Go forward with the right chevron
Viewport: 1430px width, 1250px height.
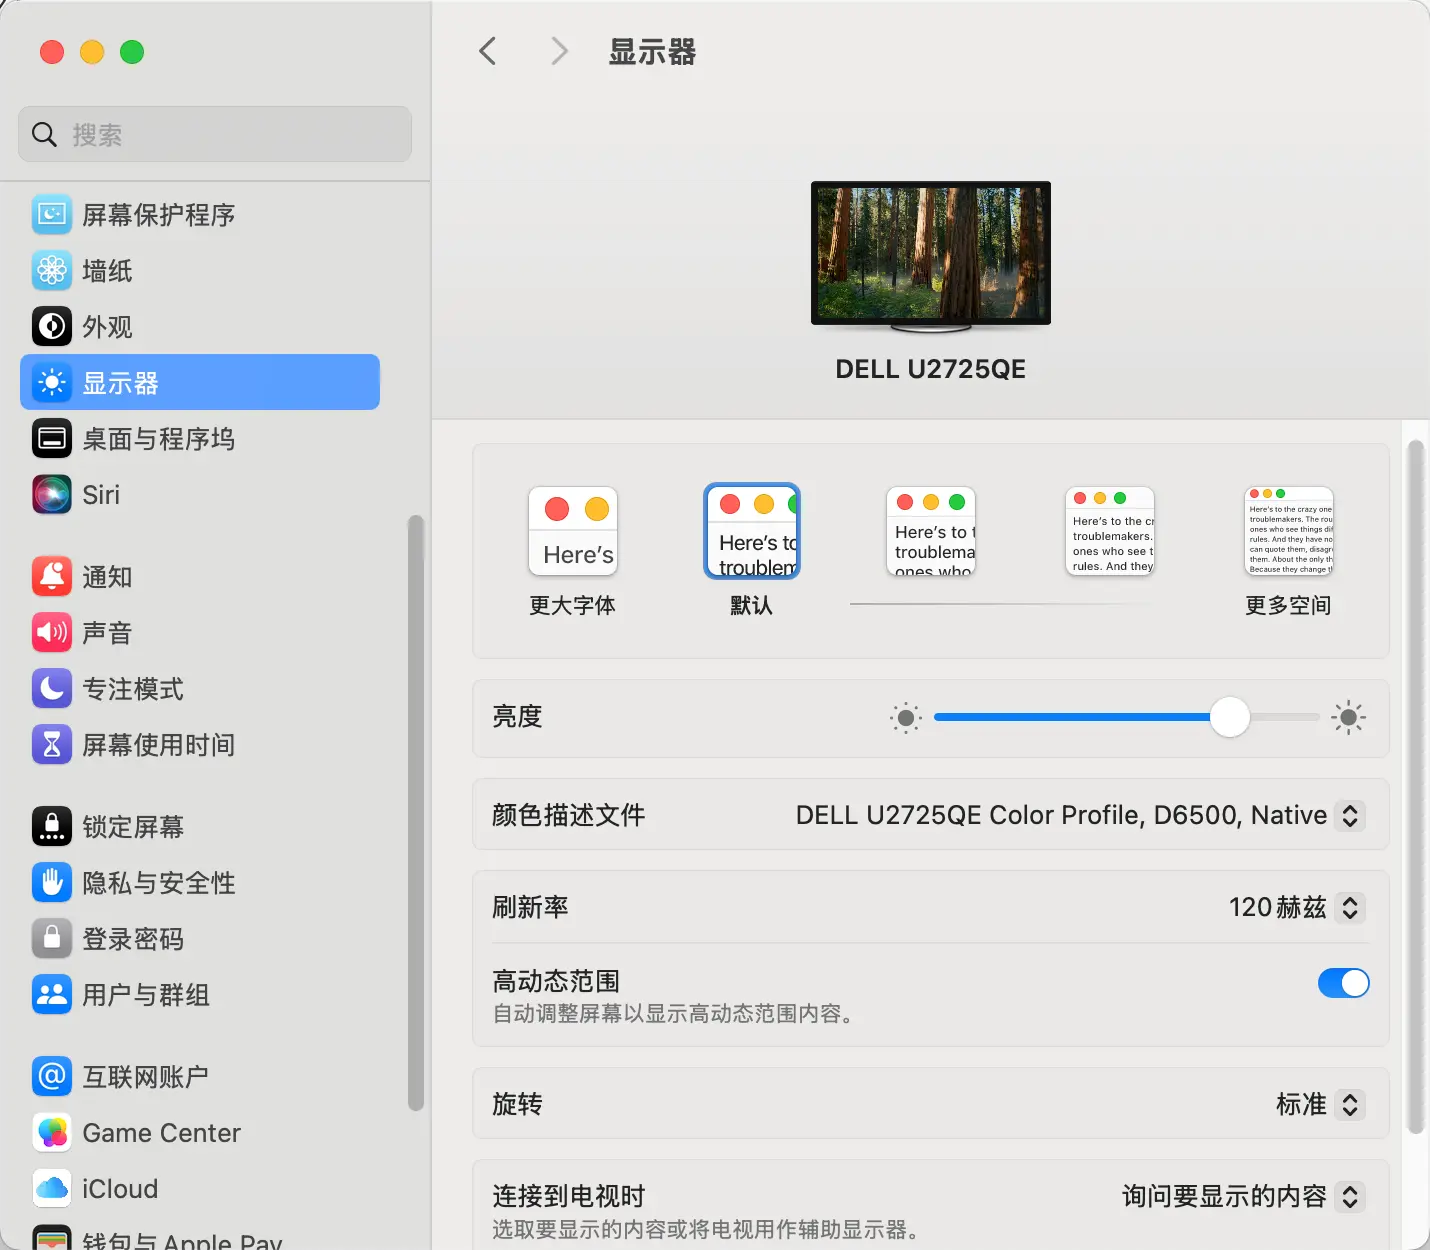coord(559,51)
